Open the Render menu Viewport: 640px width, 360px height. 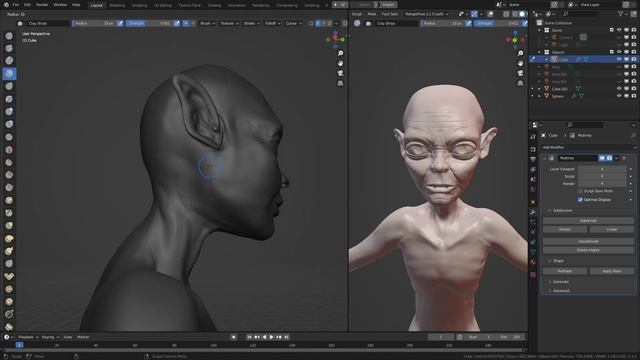[x=42, y=5]
